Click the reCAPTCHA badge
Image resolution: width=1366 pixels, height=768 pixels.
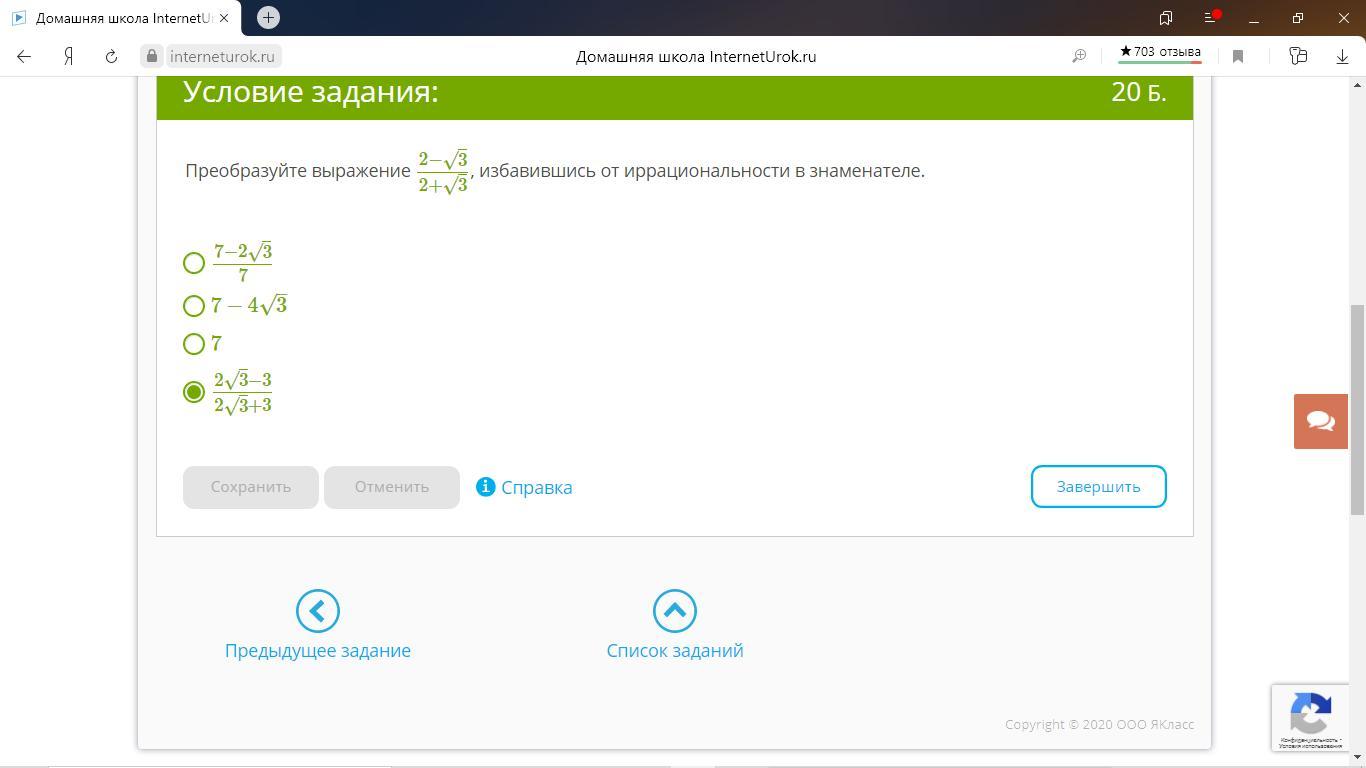1310,717
